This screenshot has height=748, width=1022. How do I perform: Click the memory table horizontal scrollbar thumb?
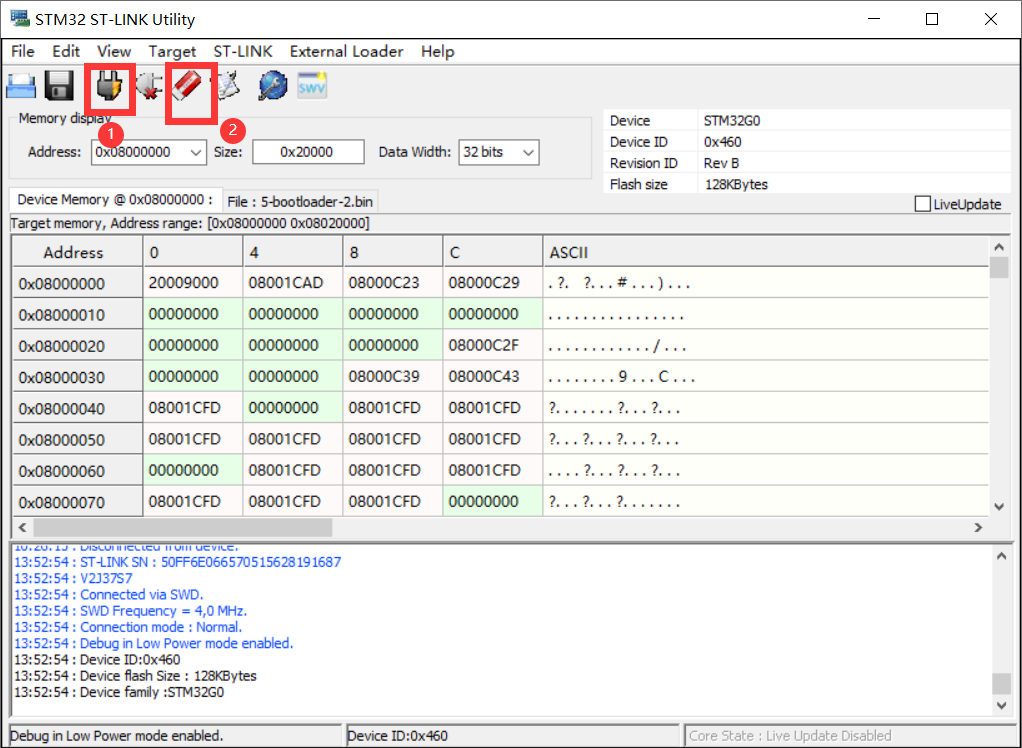(x=182, y=527)
